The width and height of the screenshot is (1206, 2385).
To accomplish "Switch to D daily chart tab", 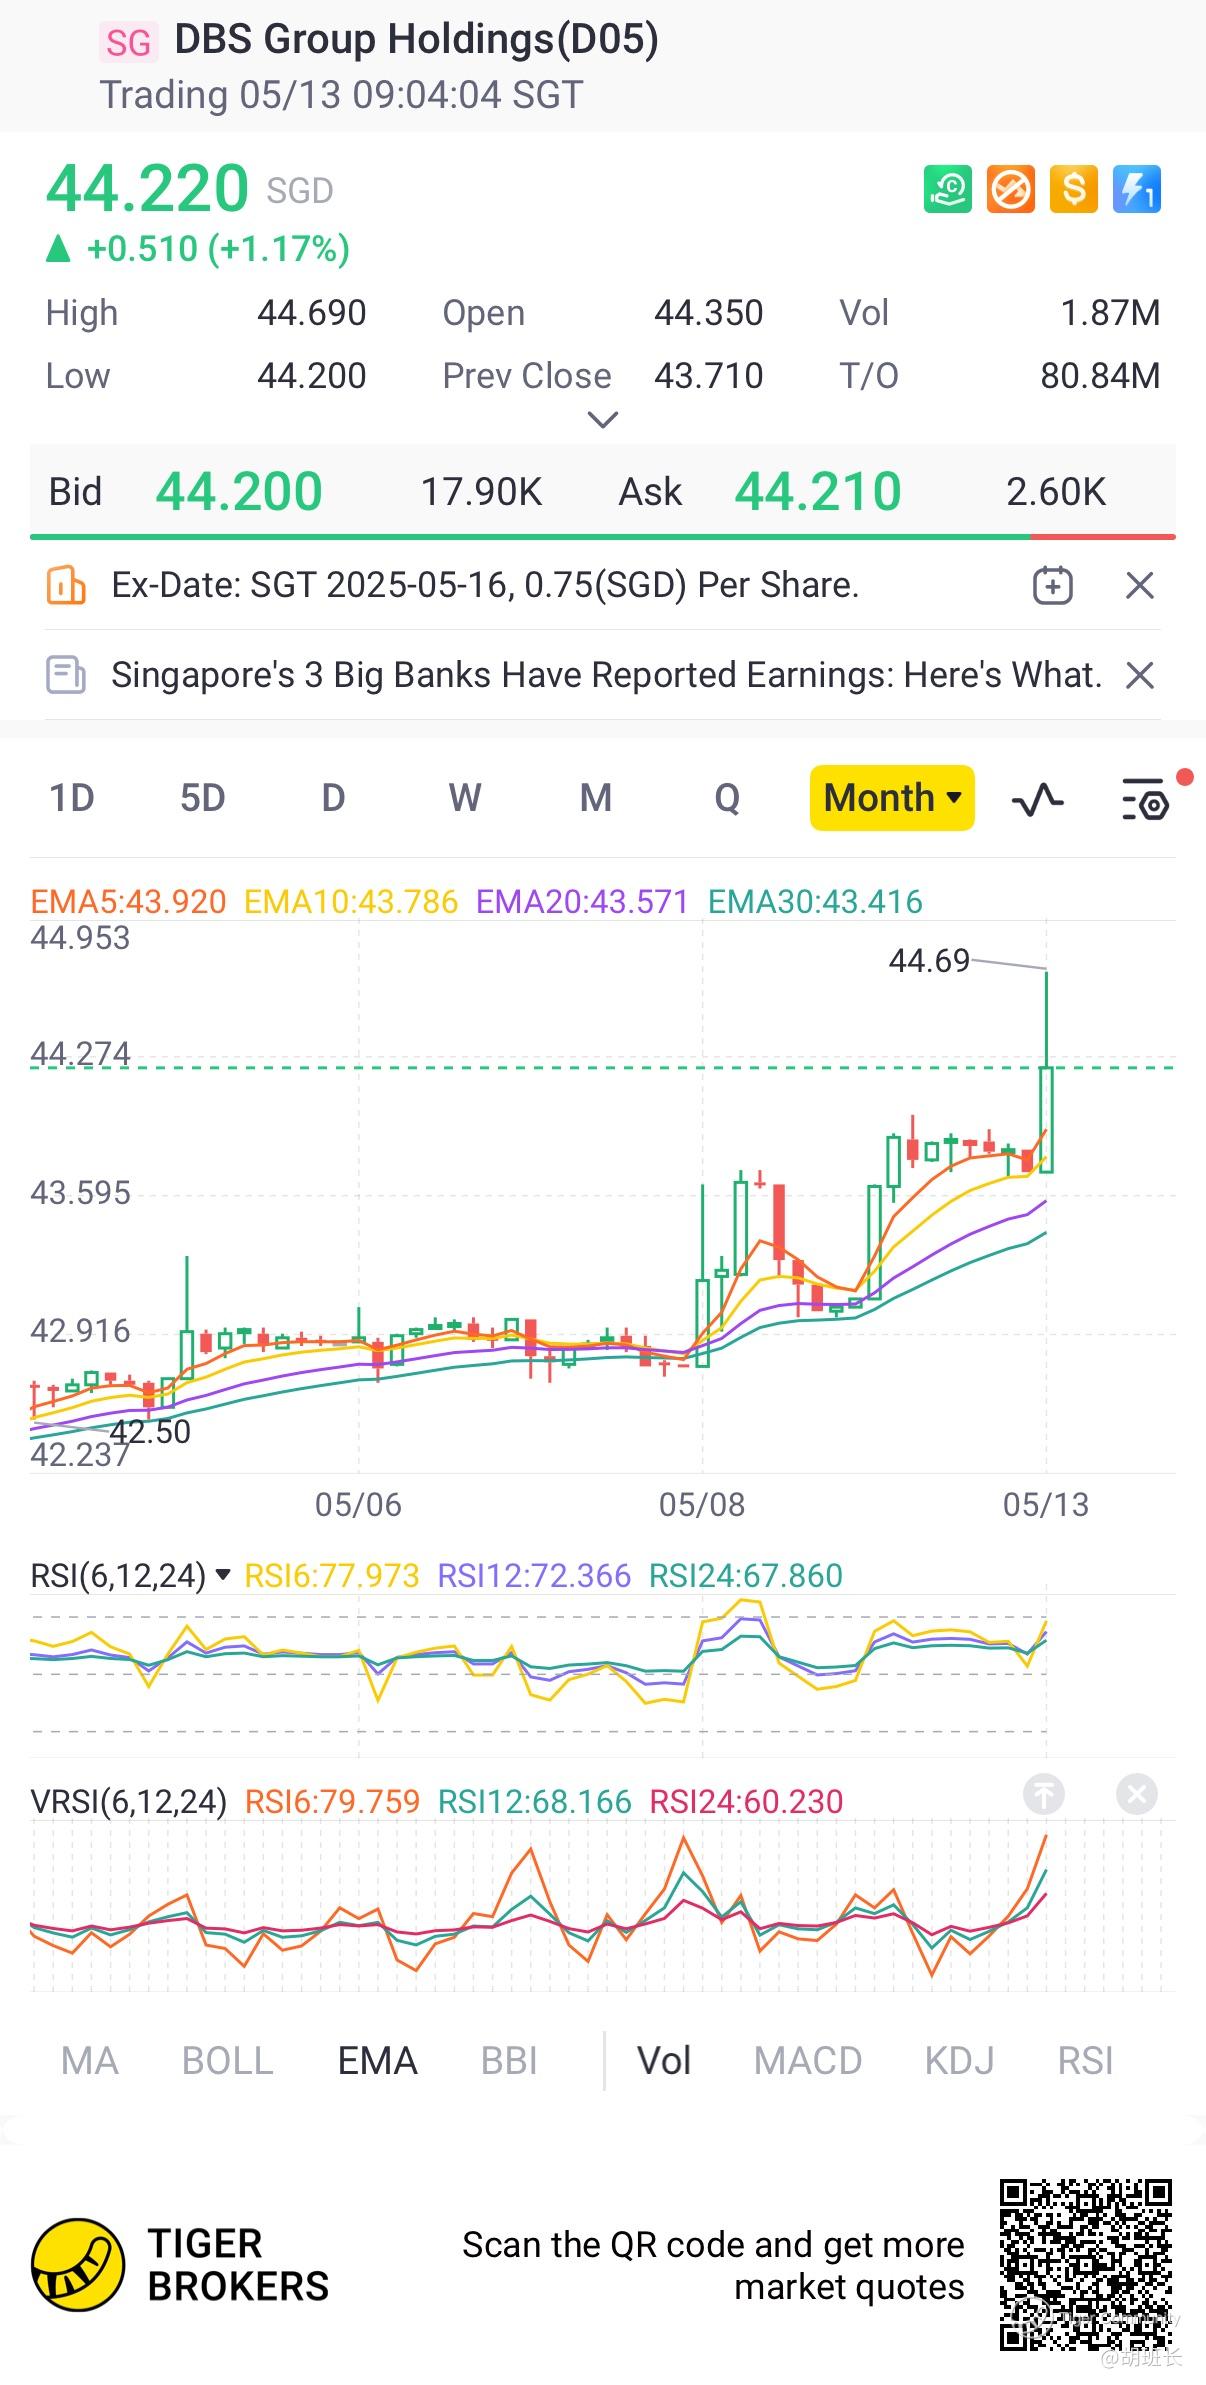I will pos(333,798).
